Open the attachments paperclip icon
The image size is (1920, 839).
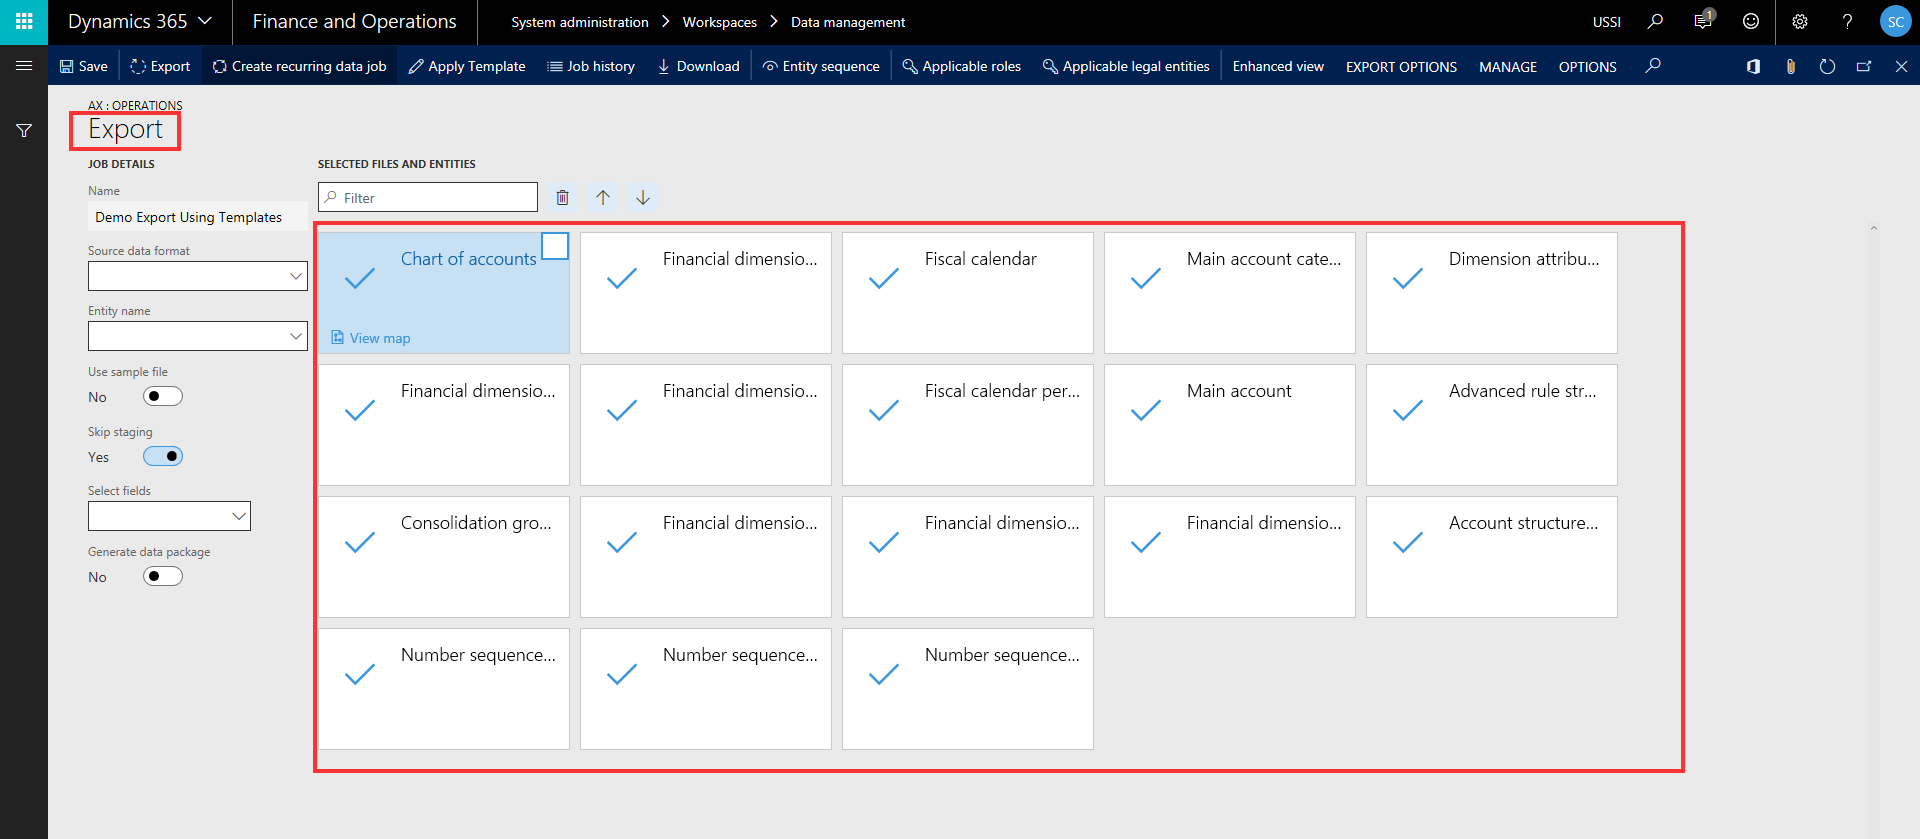point(1790,67)
